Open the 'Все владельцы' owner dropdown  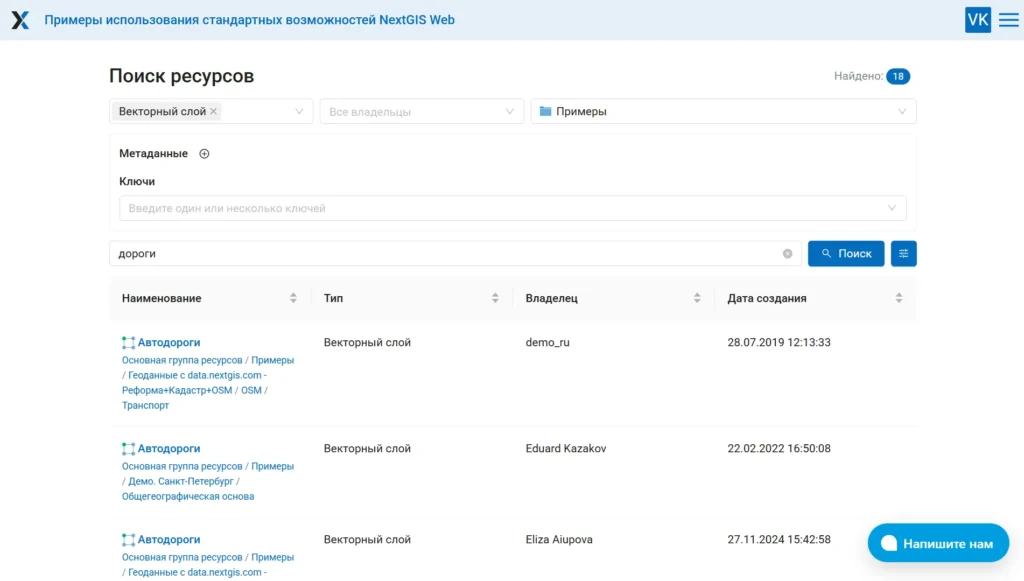[421, 112]
